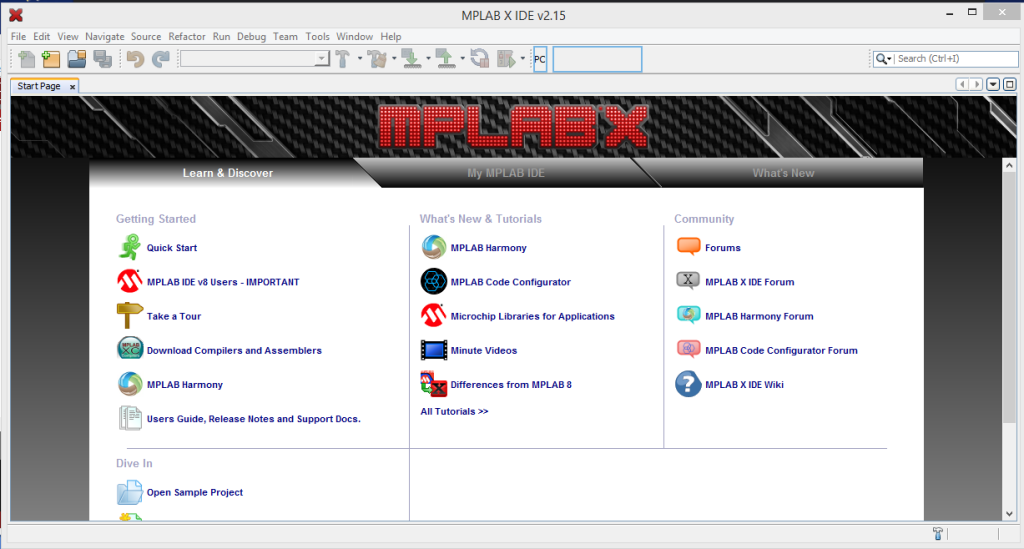The image size is (1024, 549).
Task: Click the vertical scrollbar up arrow
Action: coord(1009,166)
